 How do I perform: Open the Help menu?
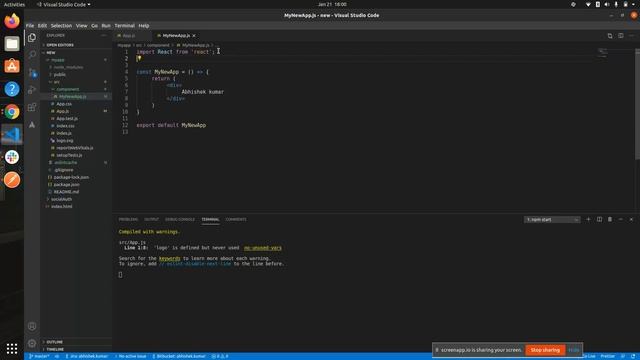pos(144,26)
